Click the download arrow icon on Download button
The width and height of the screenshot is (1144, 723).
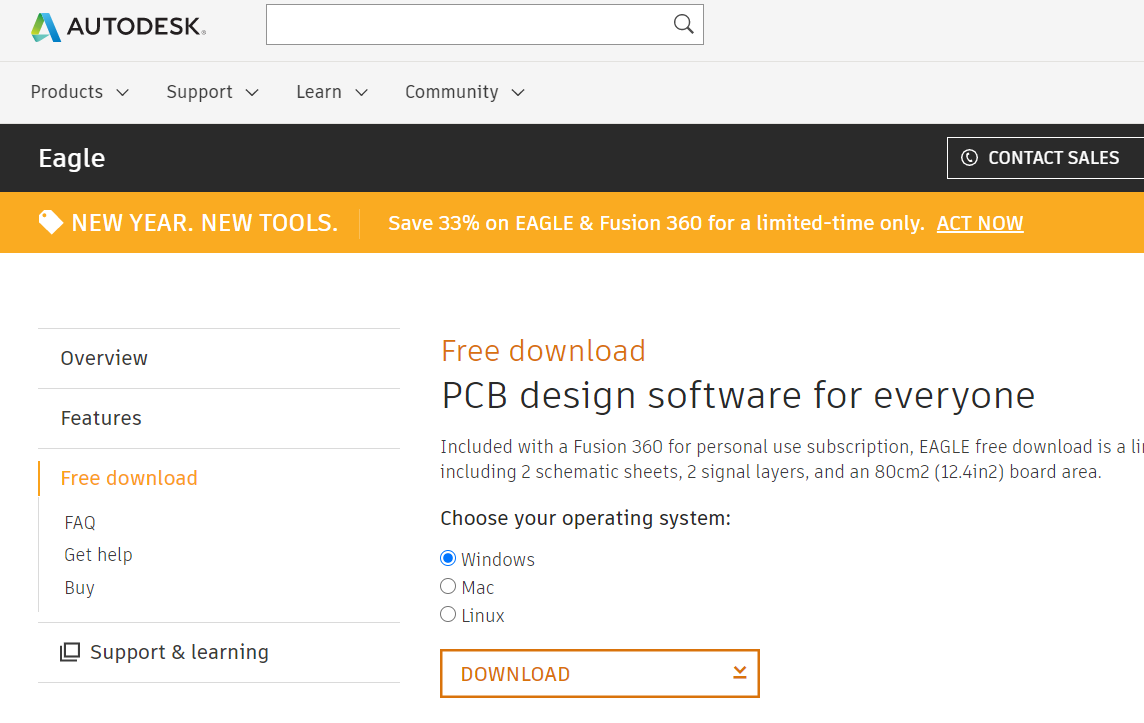click(x=740, y=673)
